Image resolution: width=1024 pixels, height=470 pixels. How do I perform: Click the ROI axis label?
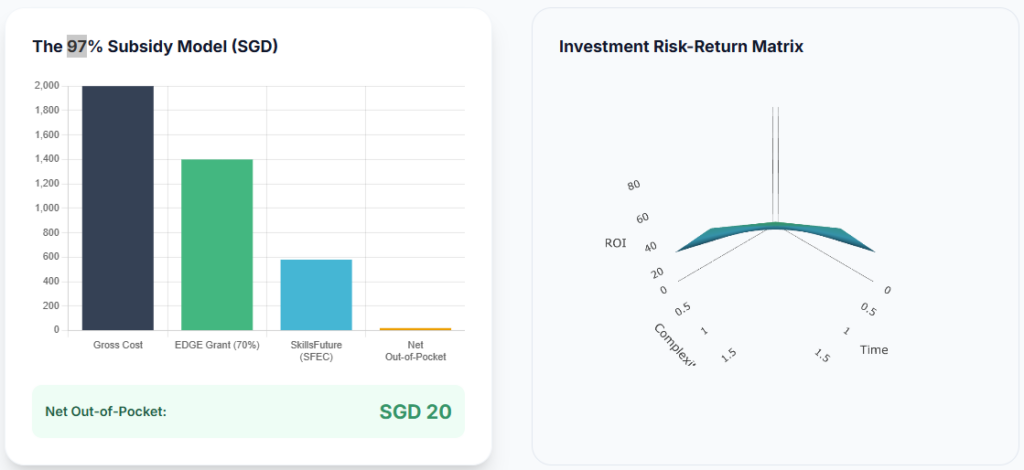tap(615, 243)
